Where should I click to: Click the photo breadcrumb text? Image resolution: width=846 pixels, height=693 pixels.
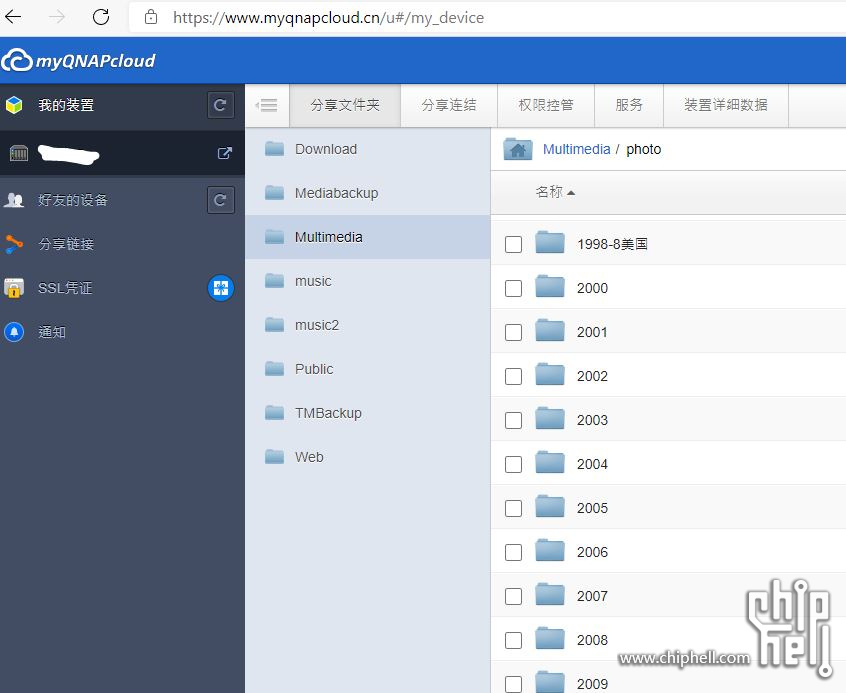coord(643,149)
